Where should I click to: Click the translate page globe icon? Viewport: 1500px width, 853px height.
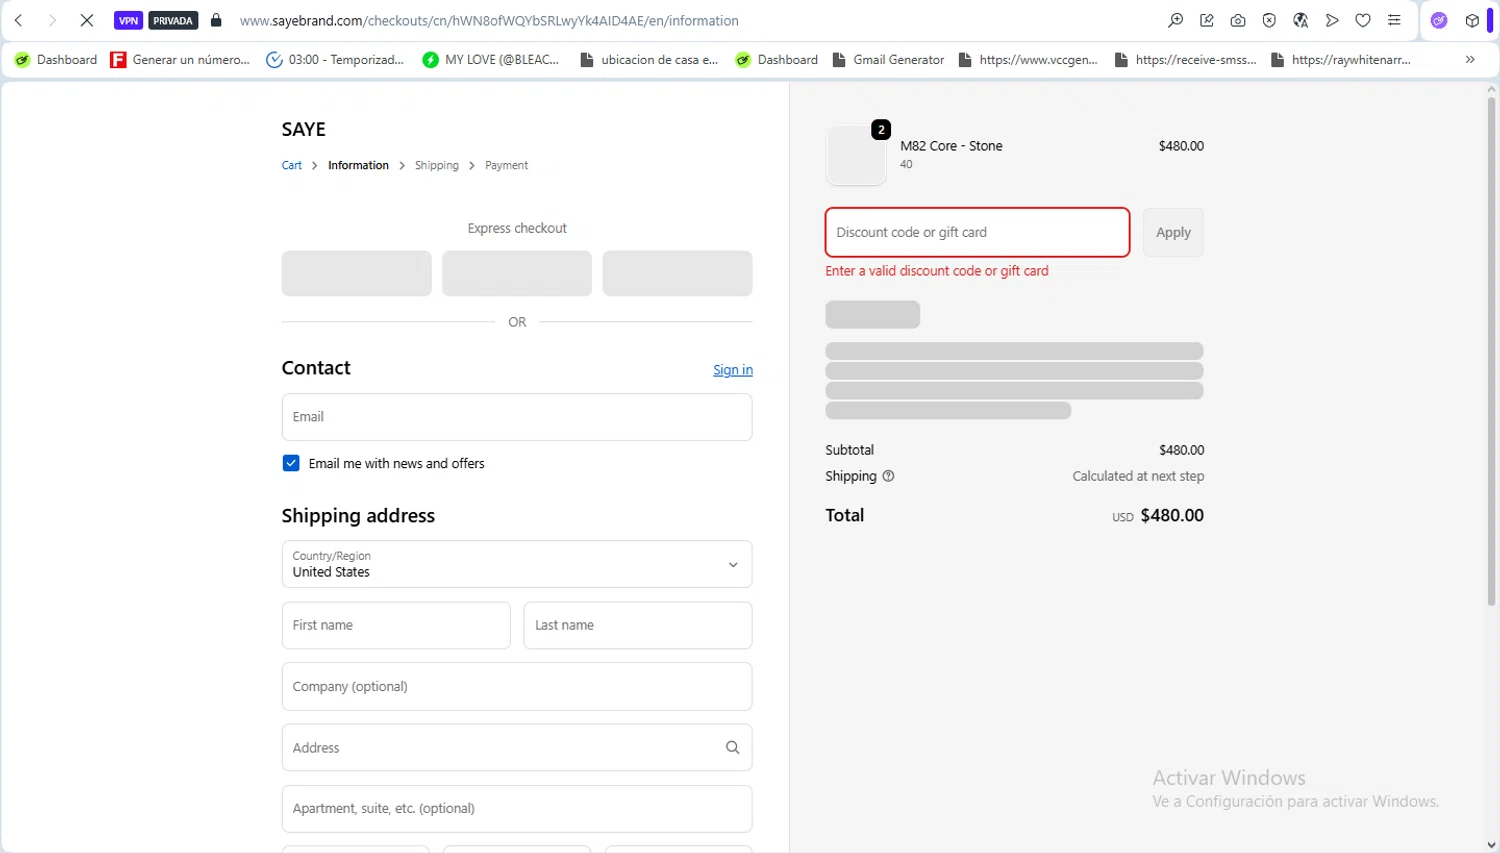click(1301, 20)
